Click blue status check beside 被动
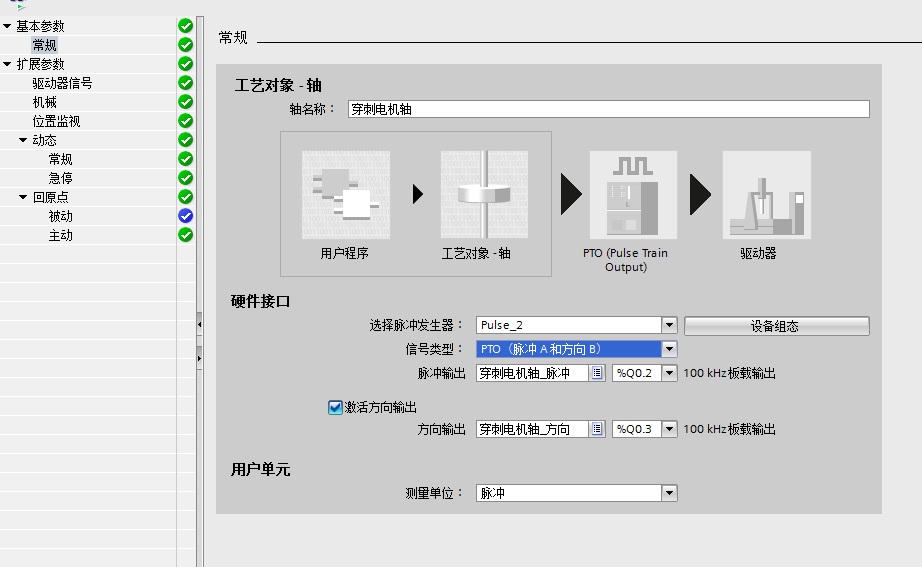Screen dimensions: 922x567 [x=185, y=216]
